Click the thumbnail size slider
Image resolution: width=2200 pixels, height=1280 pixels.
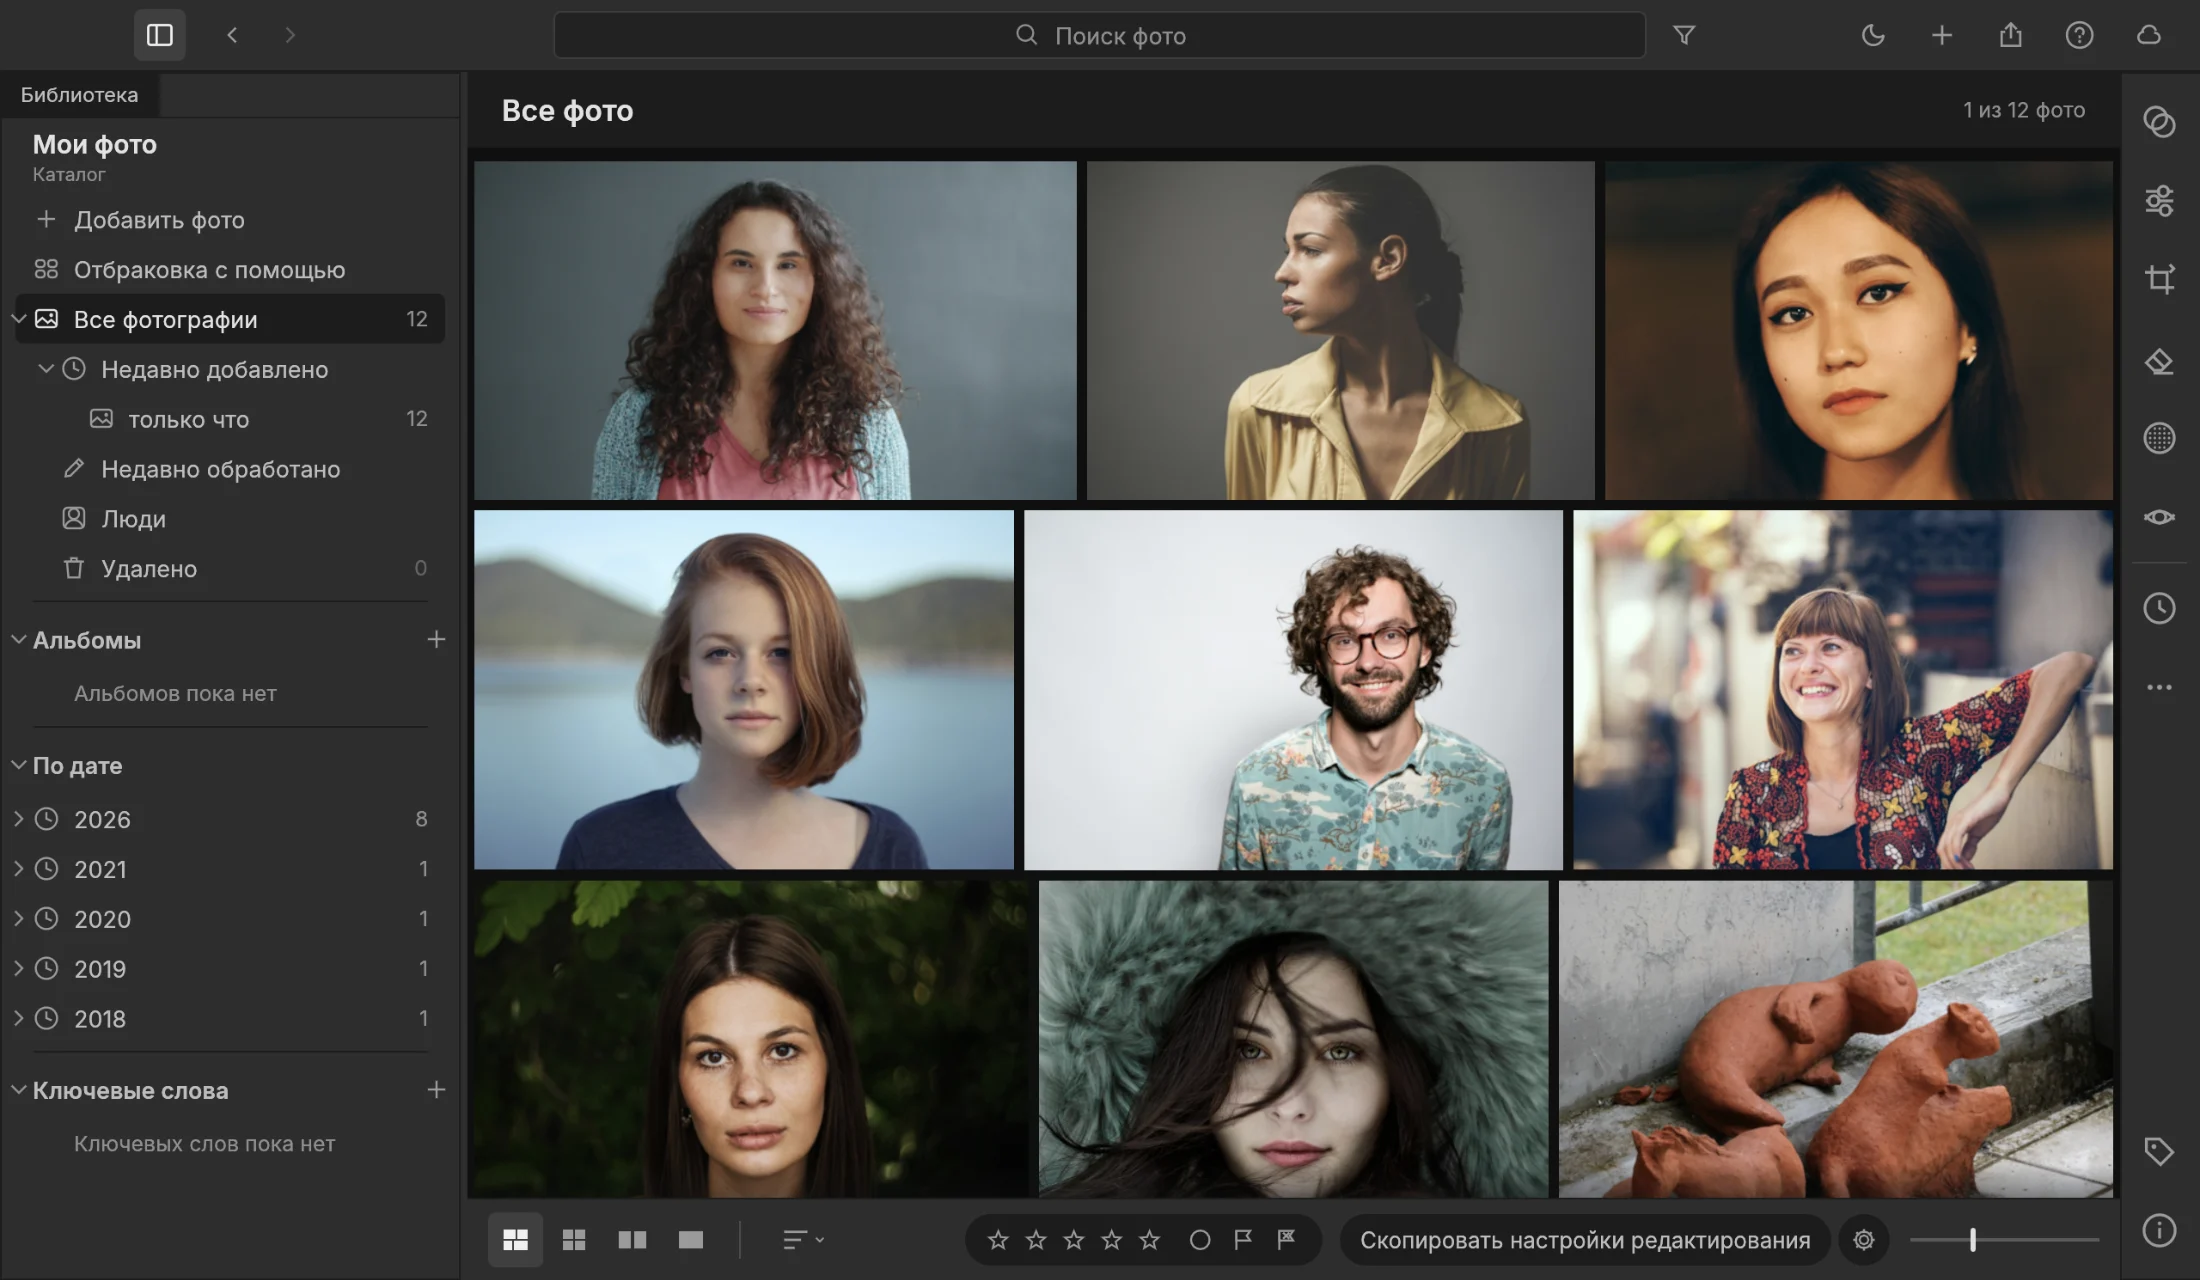pyautogui.click(x=2004, y=1240)
